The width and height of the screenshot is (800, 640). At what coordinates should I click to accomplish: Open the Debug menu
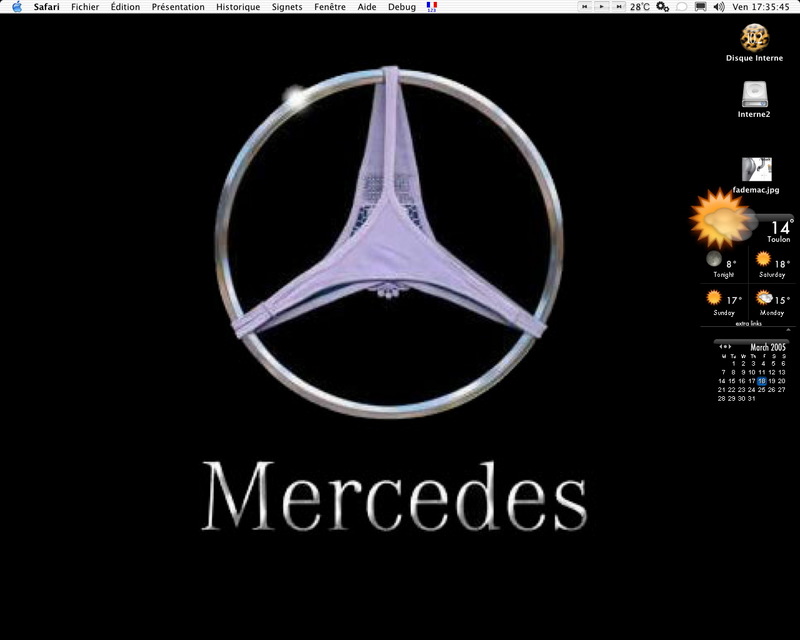402,7
